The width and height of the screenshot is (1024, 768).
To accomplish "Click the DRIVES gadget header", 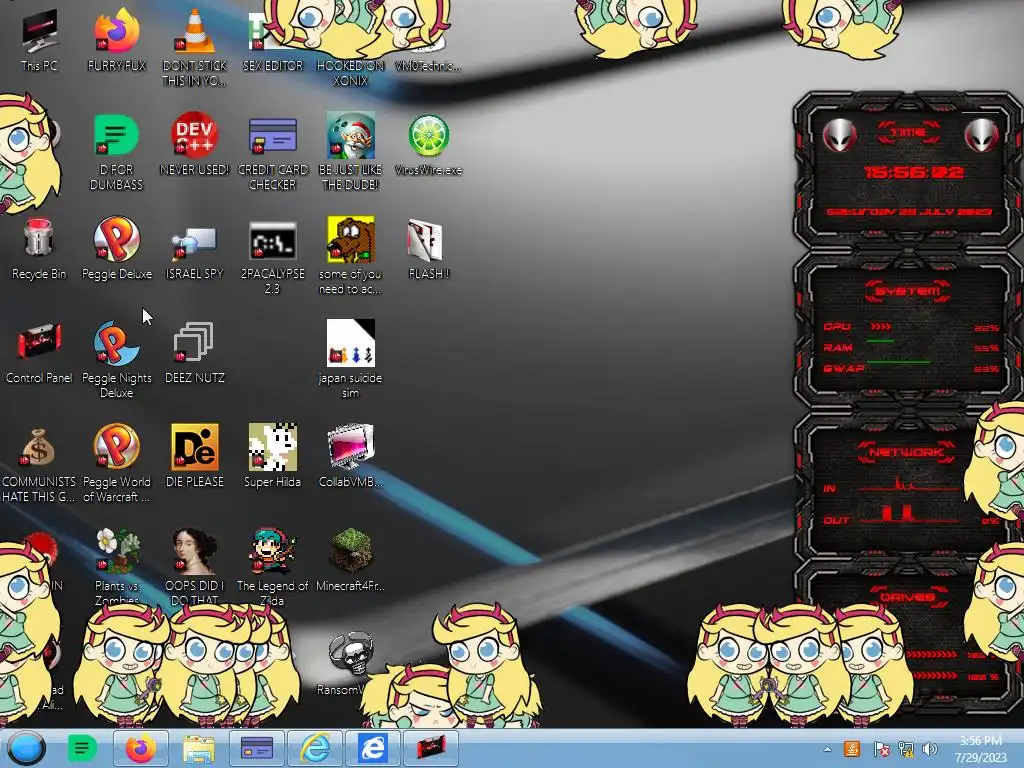I will 908,596.
